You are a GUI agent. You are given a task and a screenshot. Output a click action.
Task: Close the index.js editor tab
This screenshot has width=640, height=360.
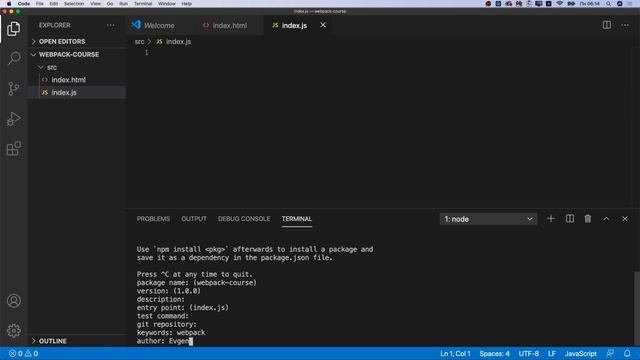click(323, 25)
